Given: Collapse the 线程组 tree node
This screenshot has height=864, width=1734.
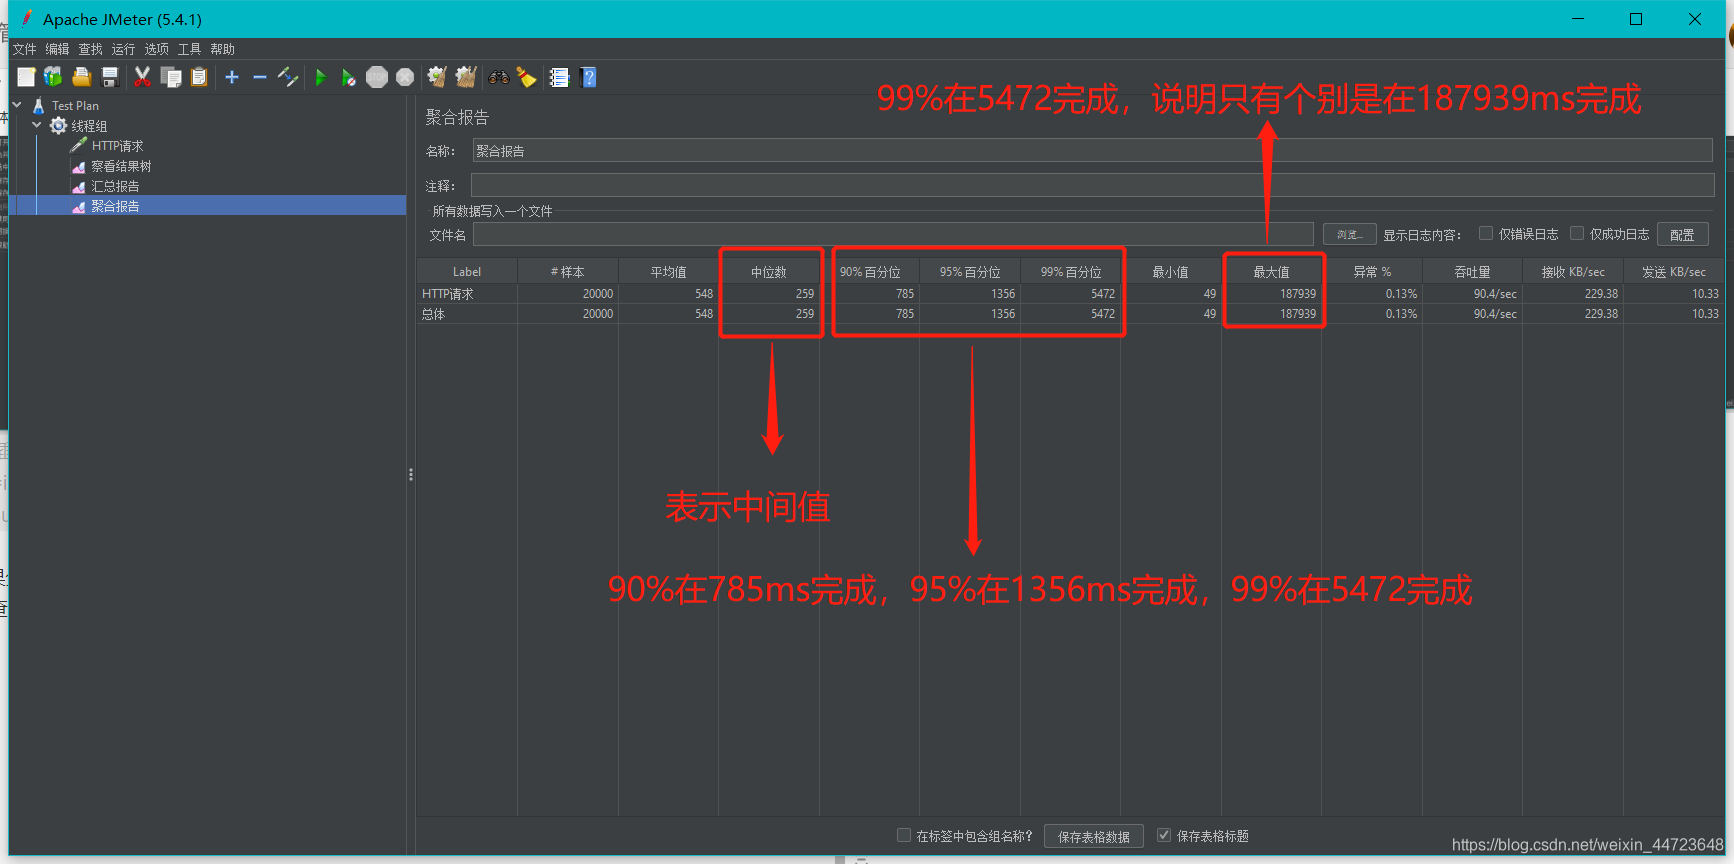Looking at the screenshot, I should pos(37,125).
